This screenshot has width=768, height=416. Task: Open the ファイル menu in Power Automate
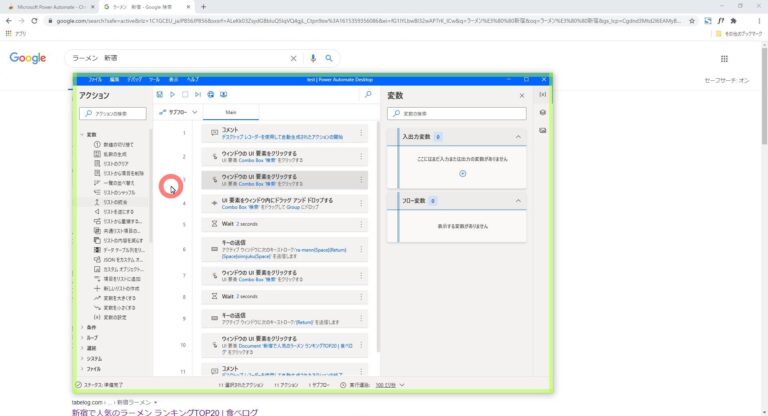(95, 79)
